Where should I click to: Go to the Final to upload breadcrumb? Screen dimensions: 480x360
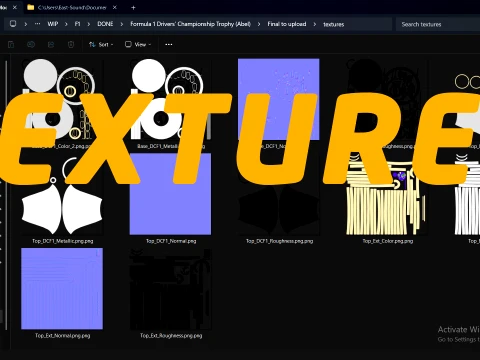287,24
